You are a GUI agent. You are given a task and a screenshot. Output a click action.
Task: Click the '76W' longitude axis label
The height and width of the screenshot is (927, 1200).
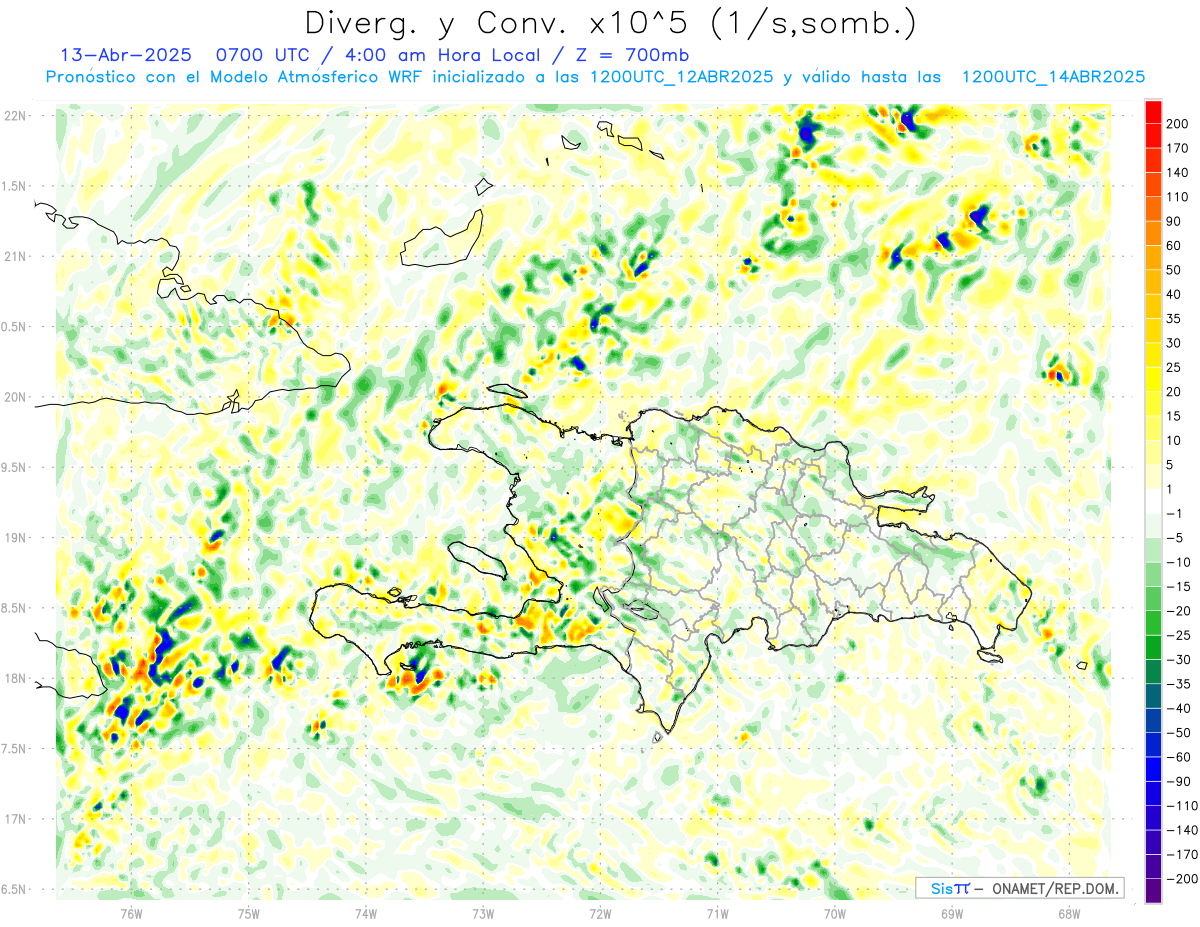click(x=131, y=913)
